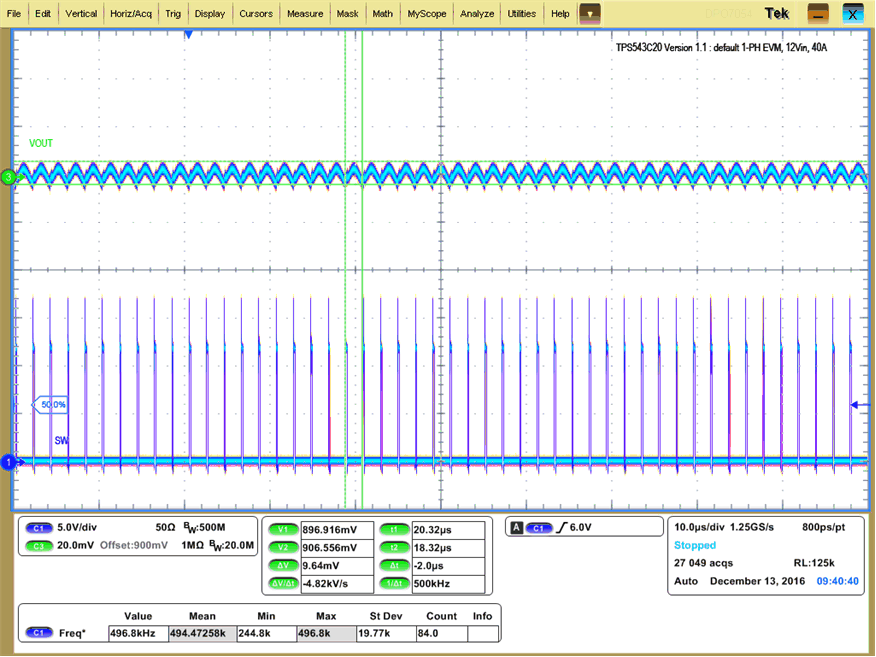Open the Cursors menu
876x657 pixels.
click(256, 13)
